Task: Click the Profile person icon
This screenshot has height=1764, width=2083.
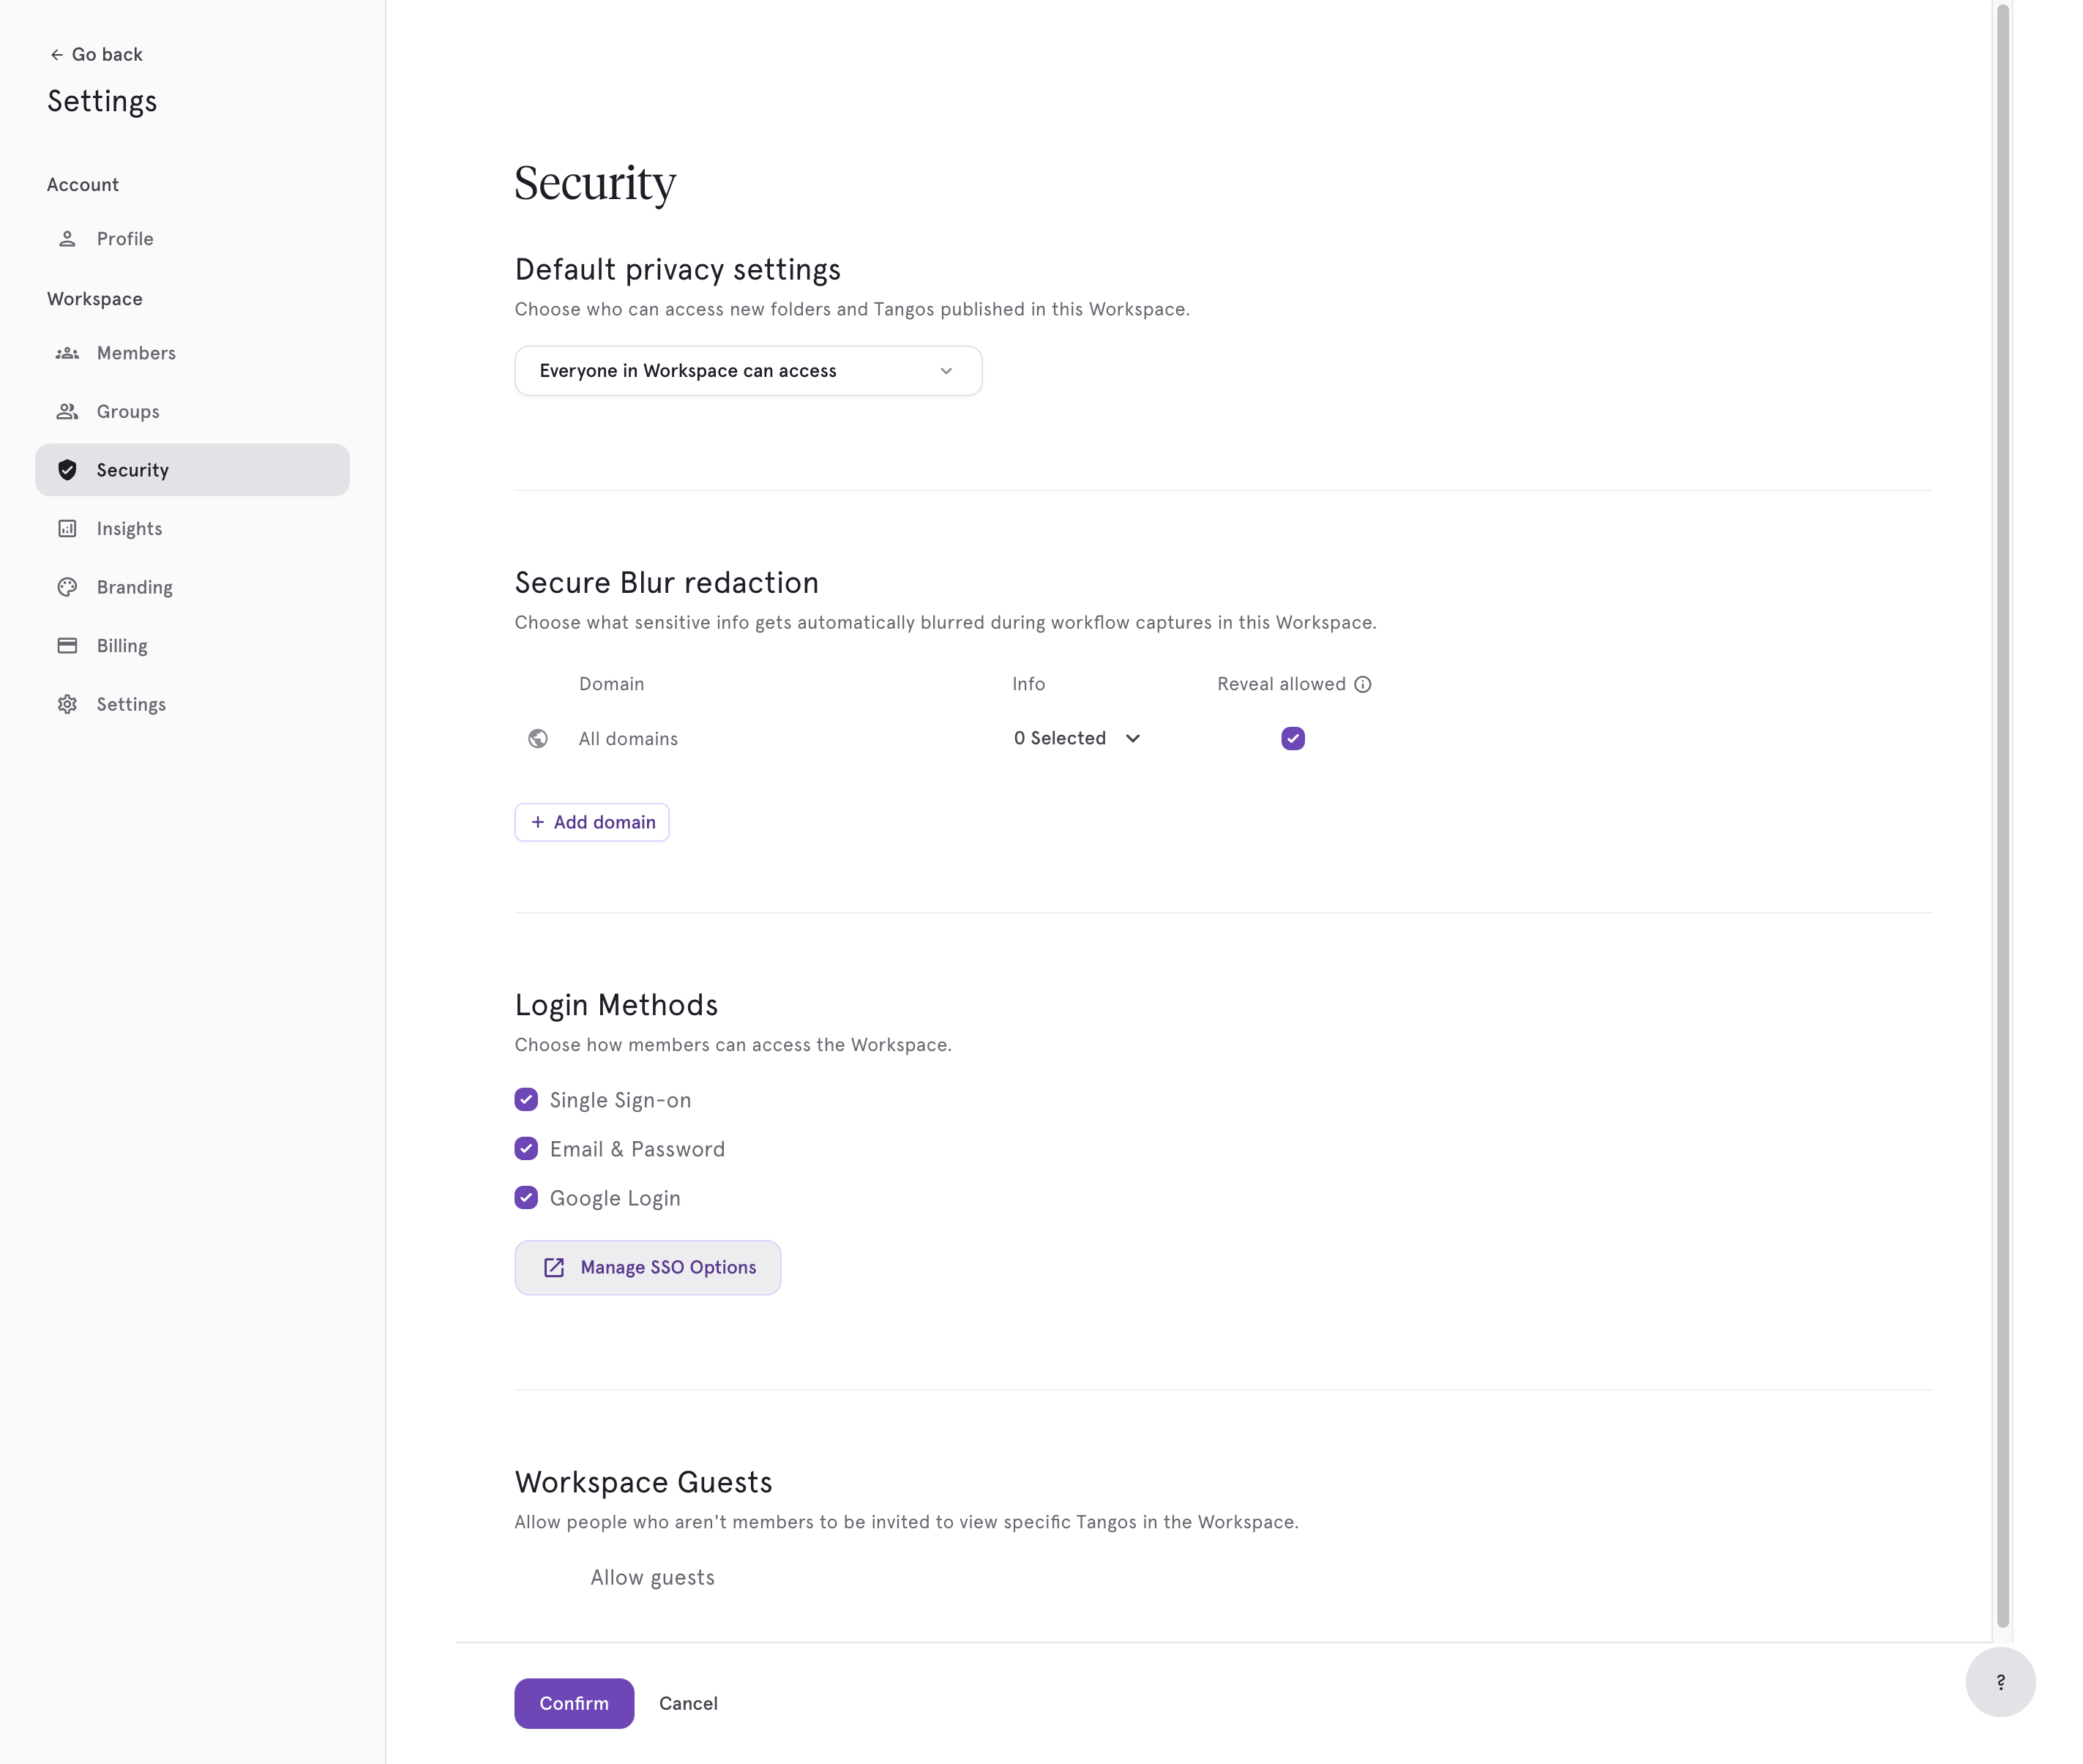Action: [67, 239]
